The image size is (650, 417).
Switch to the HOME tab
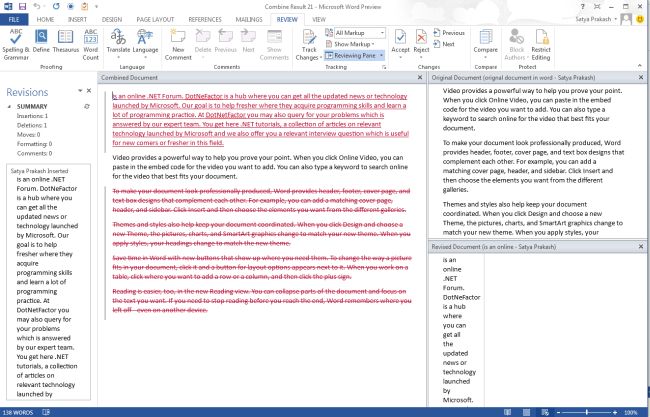point(45,19)
